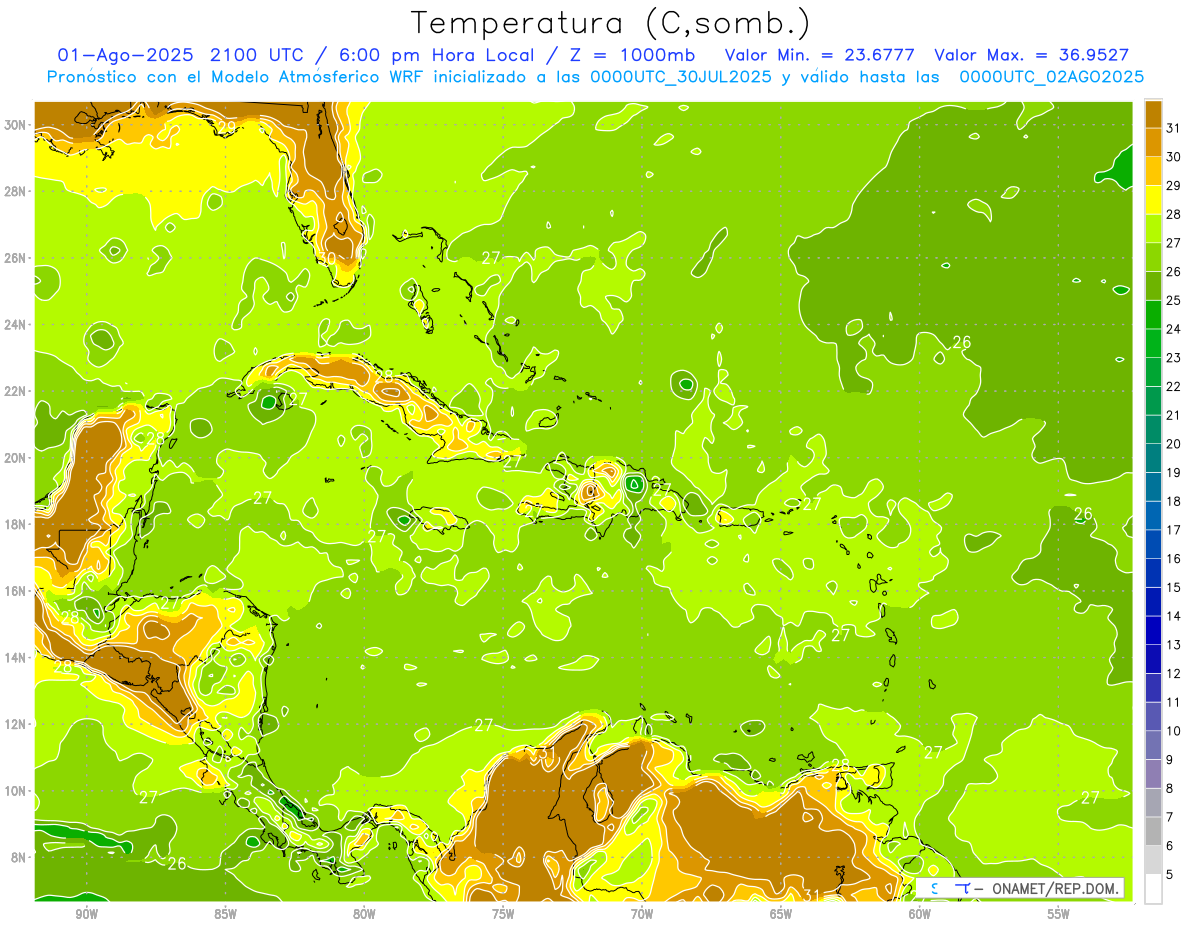Click the yellow legend swatch between 28 and 29
Screen dimensions: 1200x927
(x=1153, y=199)
